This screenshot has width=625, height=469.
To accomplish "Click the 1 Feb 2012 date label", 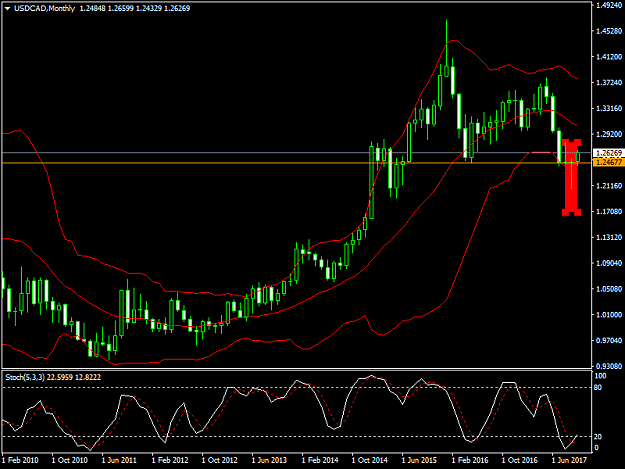I will [170, 460].
